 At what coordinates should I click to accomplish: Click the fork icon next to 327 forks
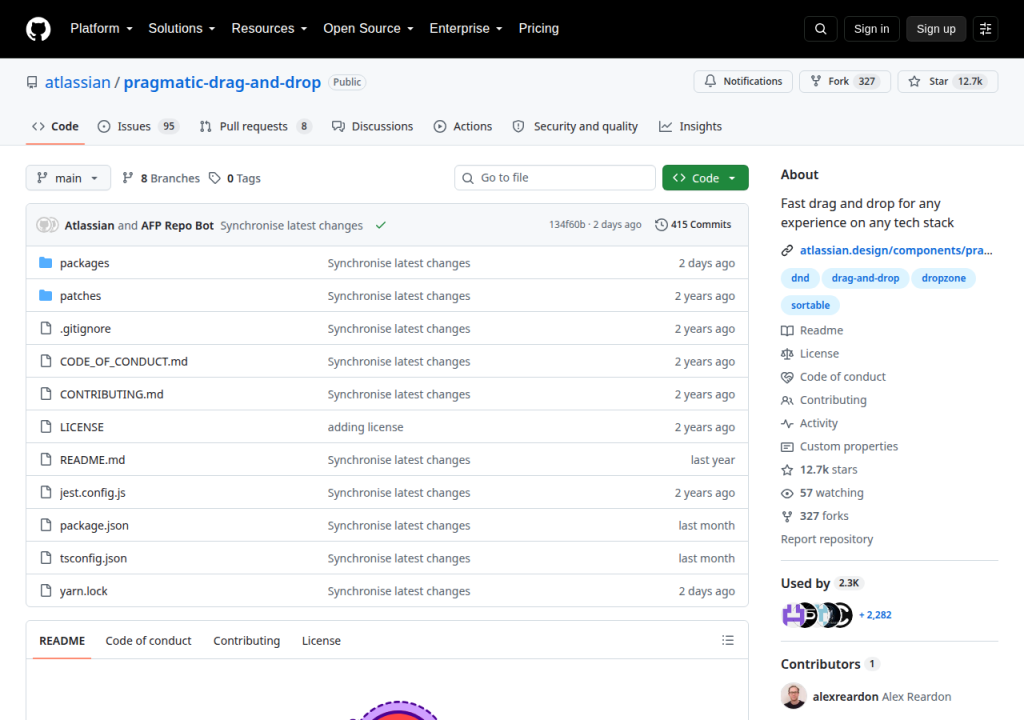(787, 516)
